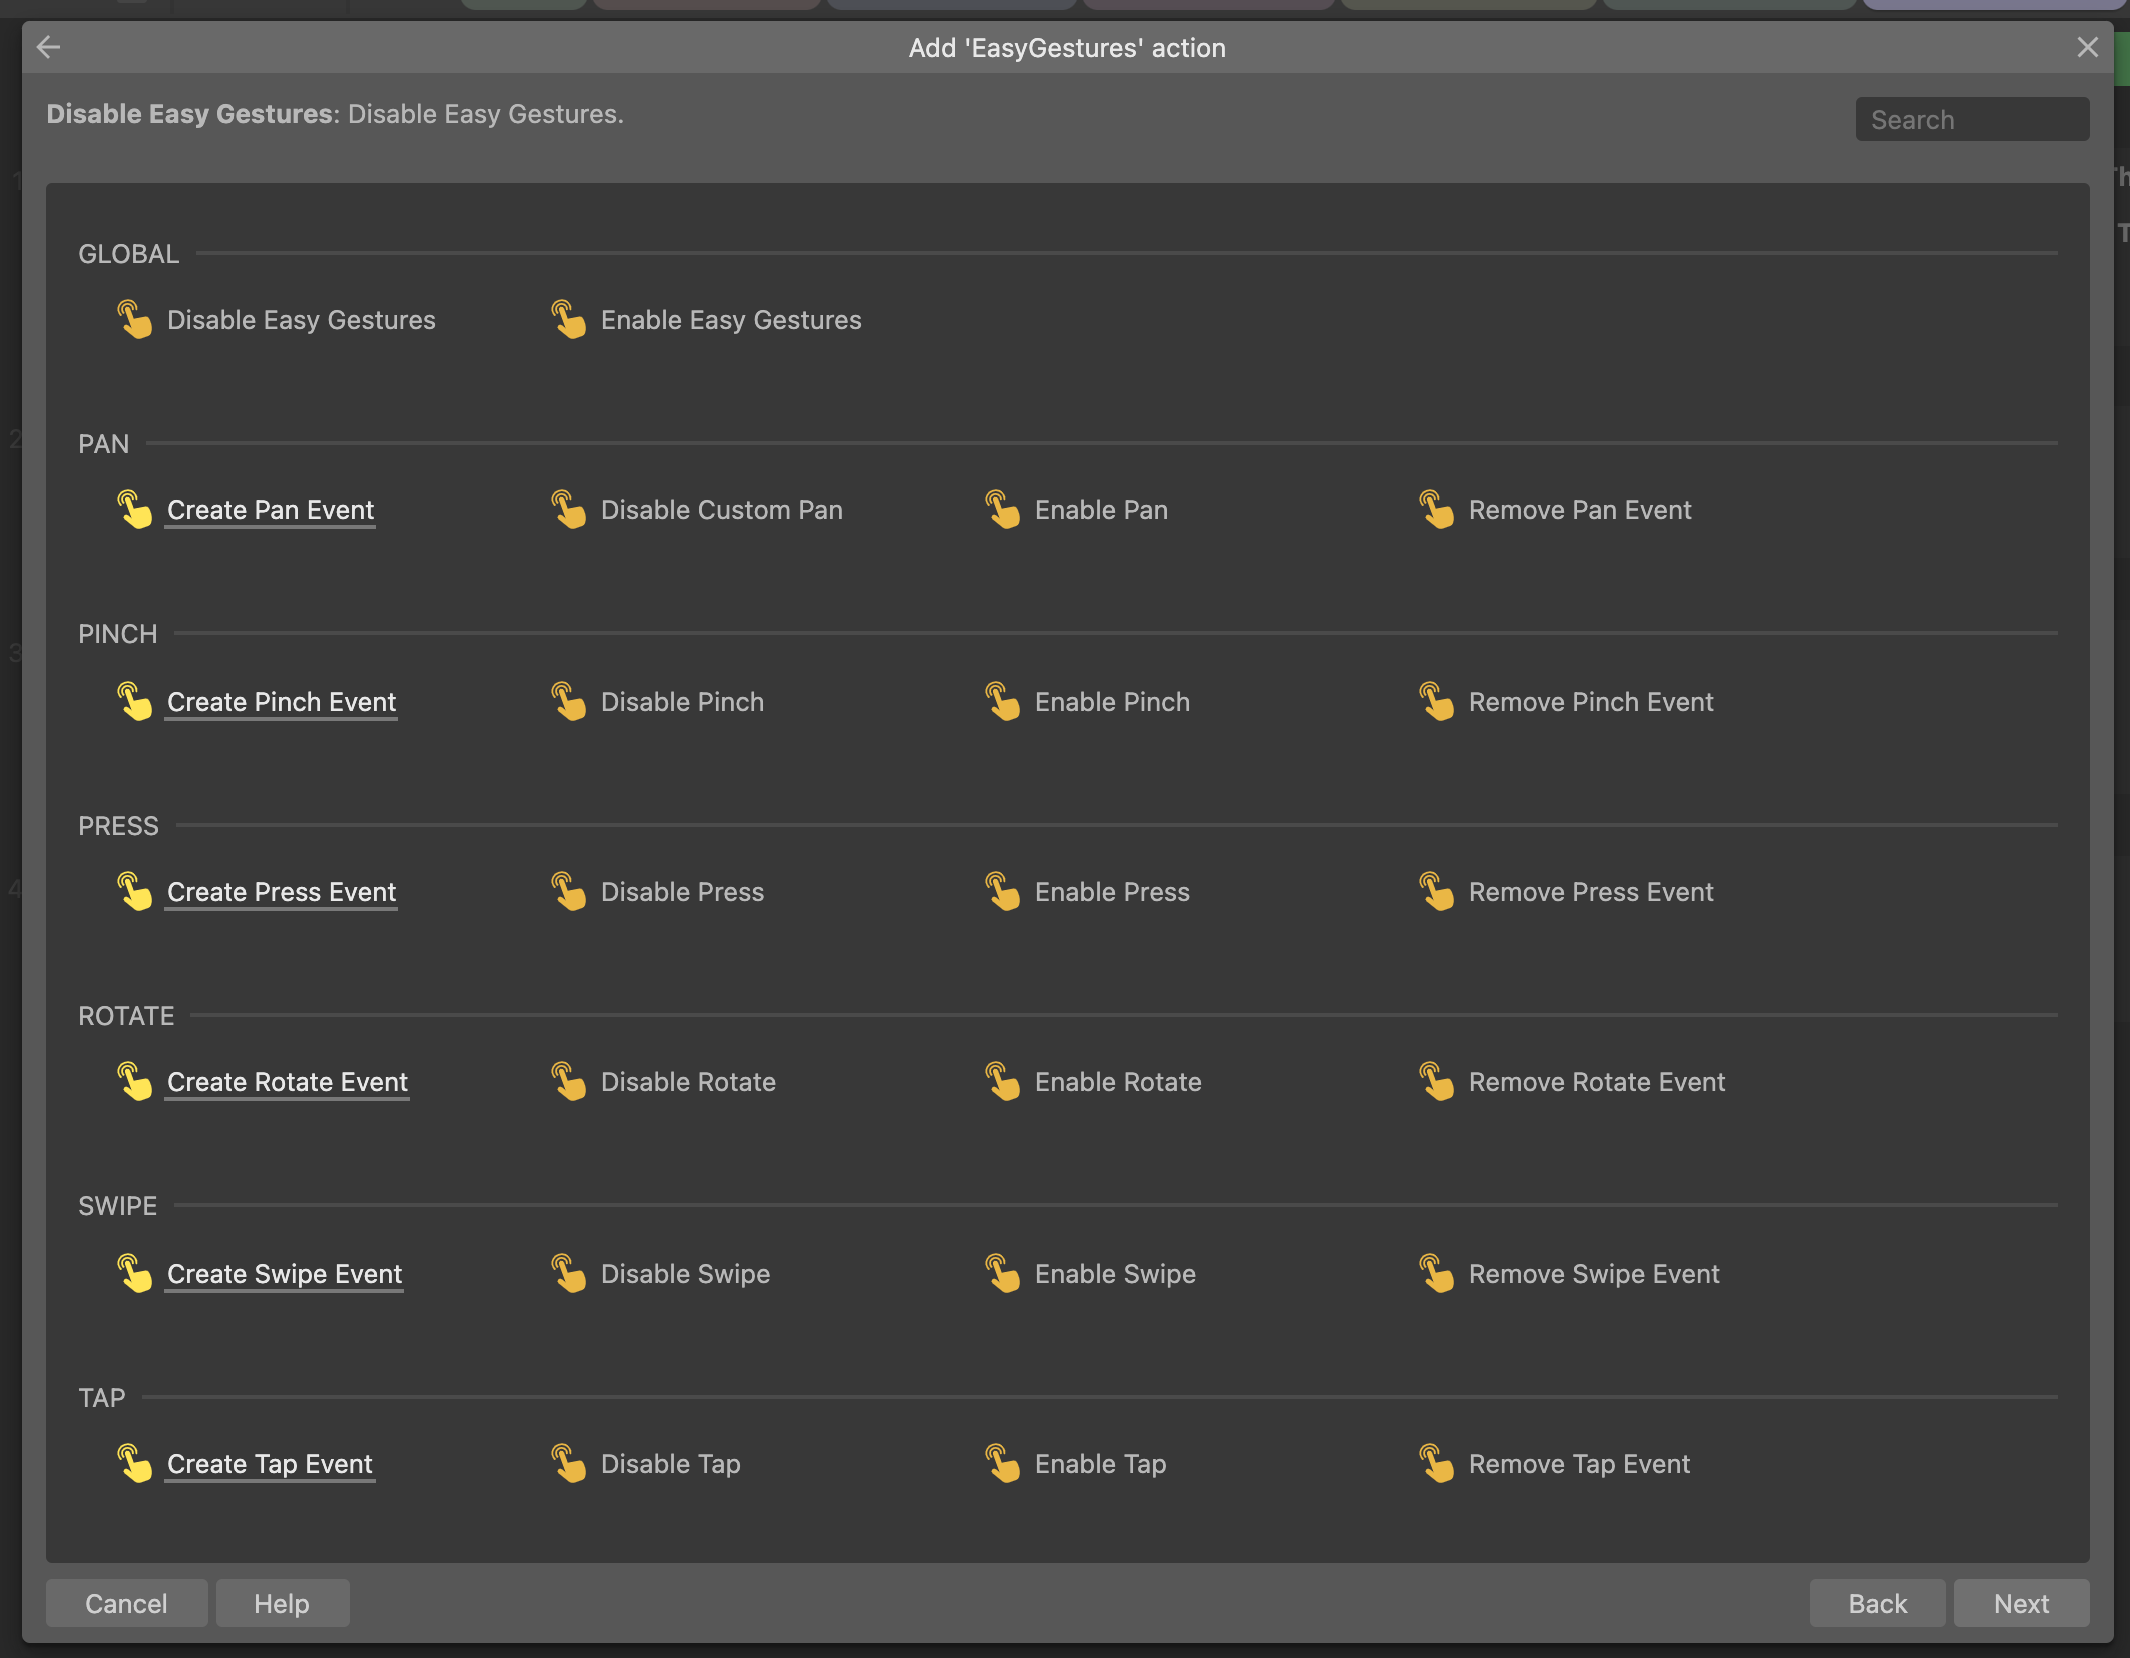
Task: Choose the Disable Custom Pan action
Action: [721, 510]
